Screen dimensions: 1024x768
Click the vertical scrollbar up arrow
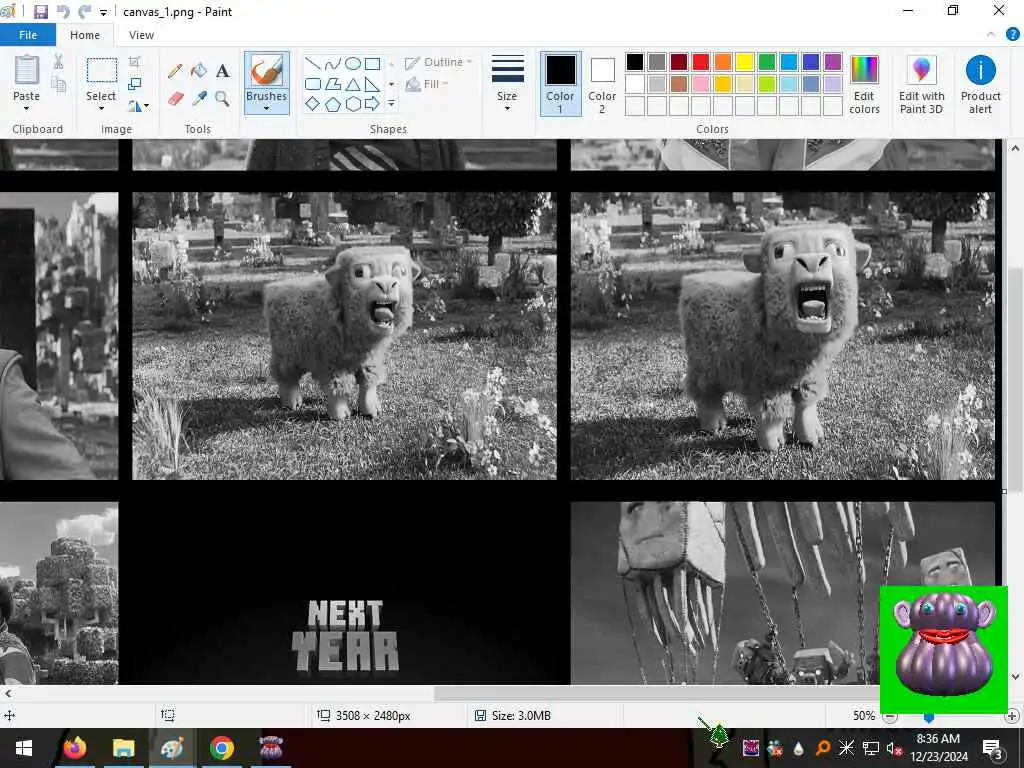coord(1016,148)
